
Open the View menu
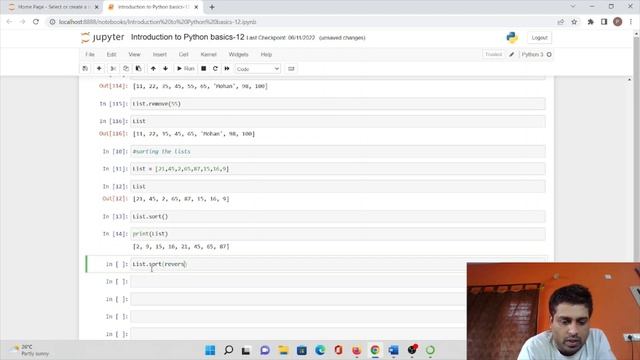134,54
